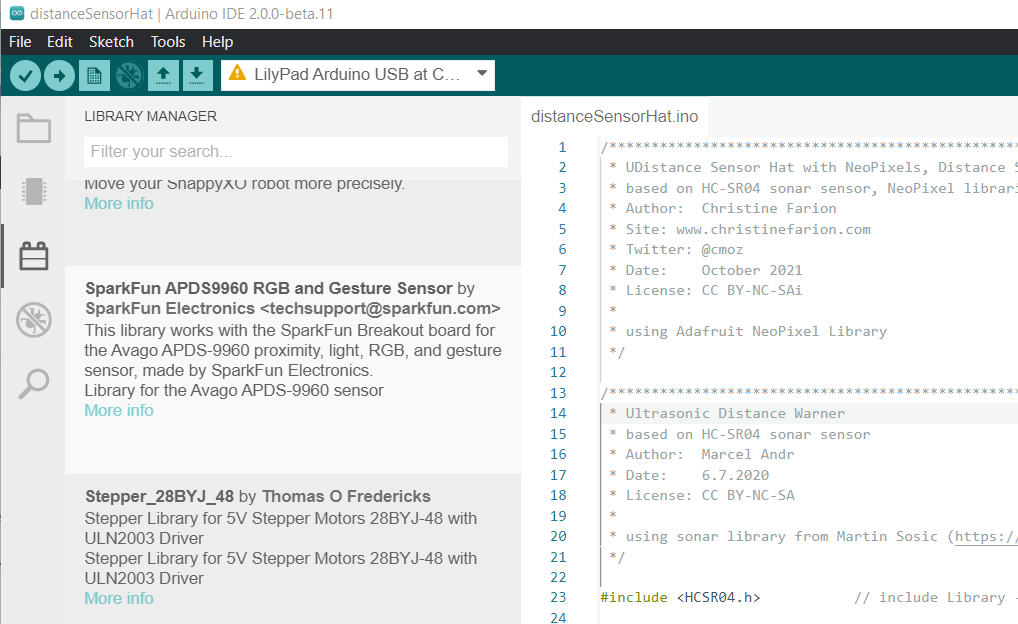The height and width of the screenshot is (624, 1018).
Task: Open the File menu
Action: (x=20, y=42)
